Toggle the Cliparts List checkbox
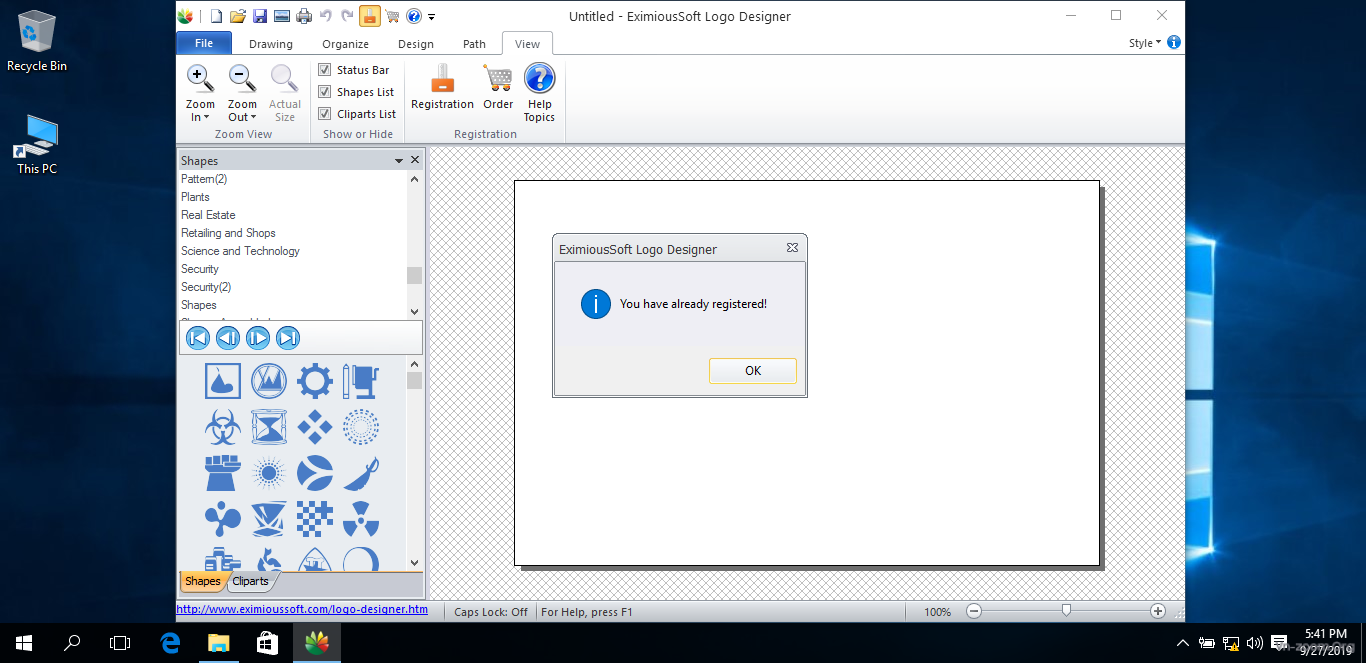 click(325, 114)
